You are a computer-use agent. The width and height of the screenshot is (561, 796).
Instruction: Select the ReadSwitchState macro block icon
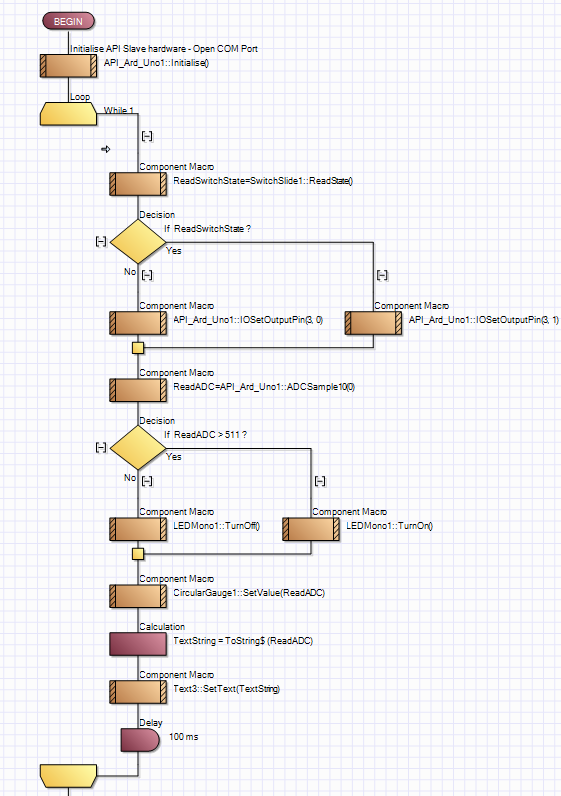(x=138, y=184)
